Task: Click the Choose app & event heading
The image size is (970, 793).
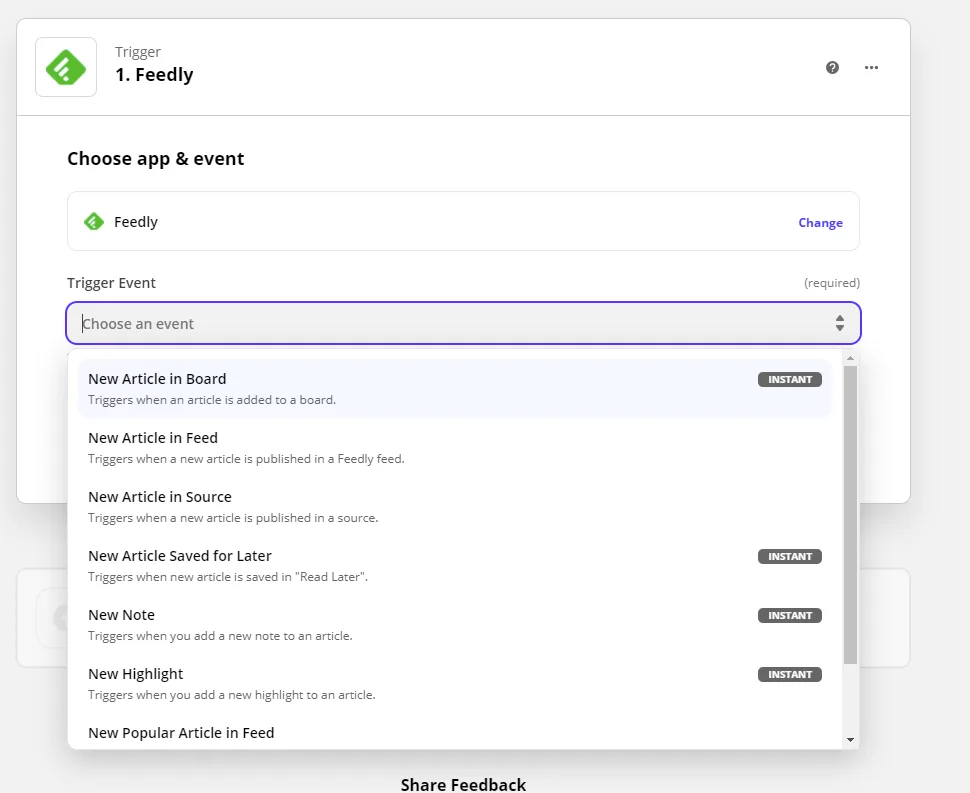Action: click(x=155, y=159)
